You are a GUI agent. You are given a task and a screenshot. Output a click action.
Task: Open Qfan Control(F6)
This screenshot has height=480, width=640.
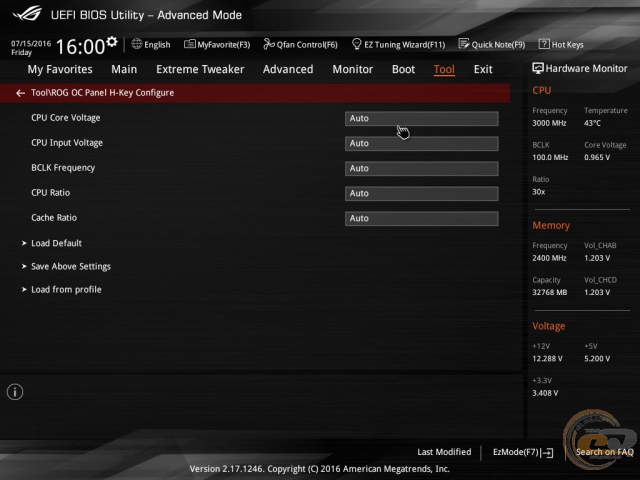(x=300, y=44)
